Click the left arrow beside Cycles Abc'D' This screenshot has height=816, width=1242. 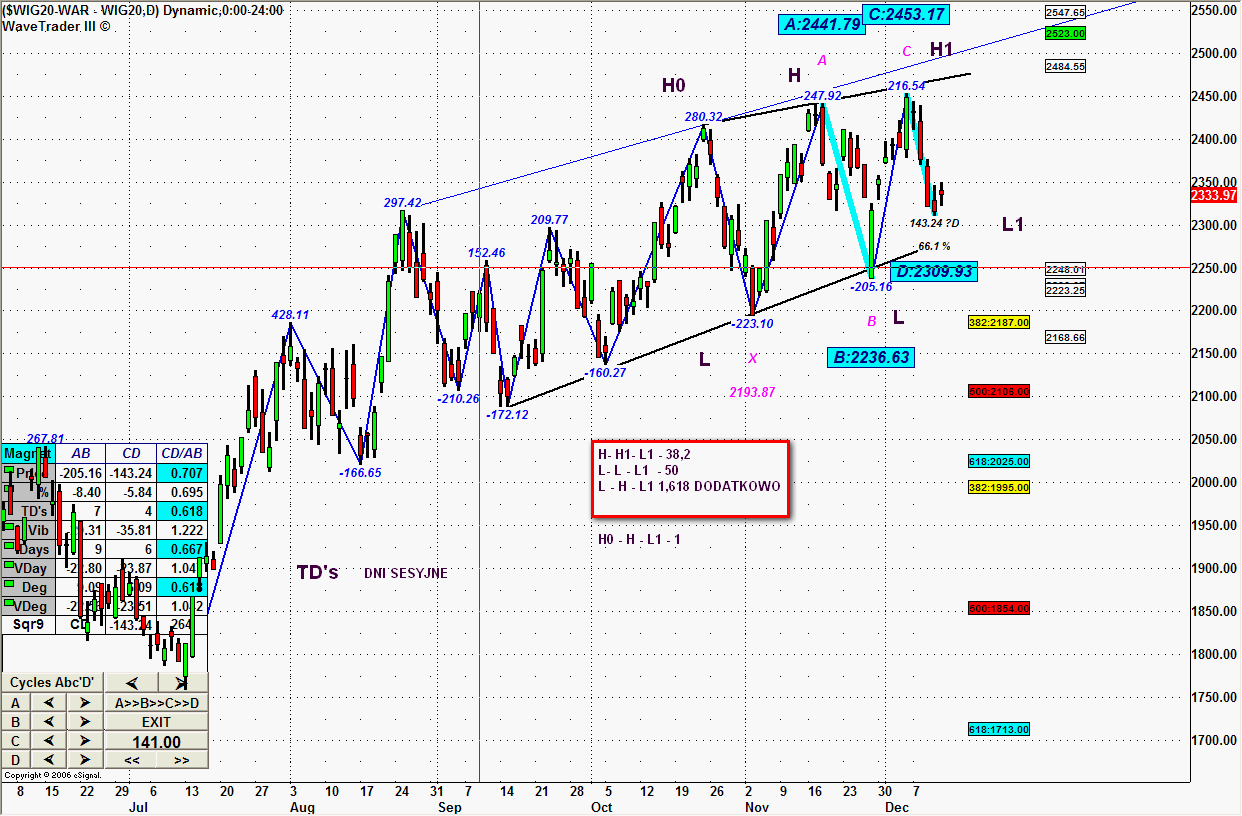(x=131, y=683)
